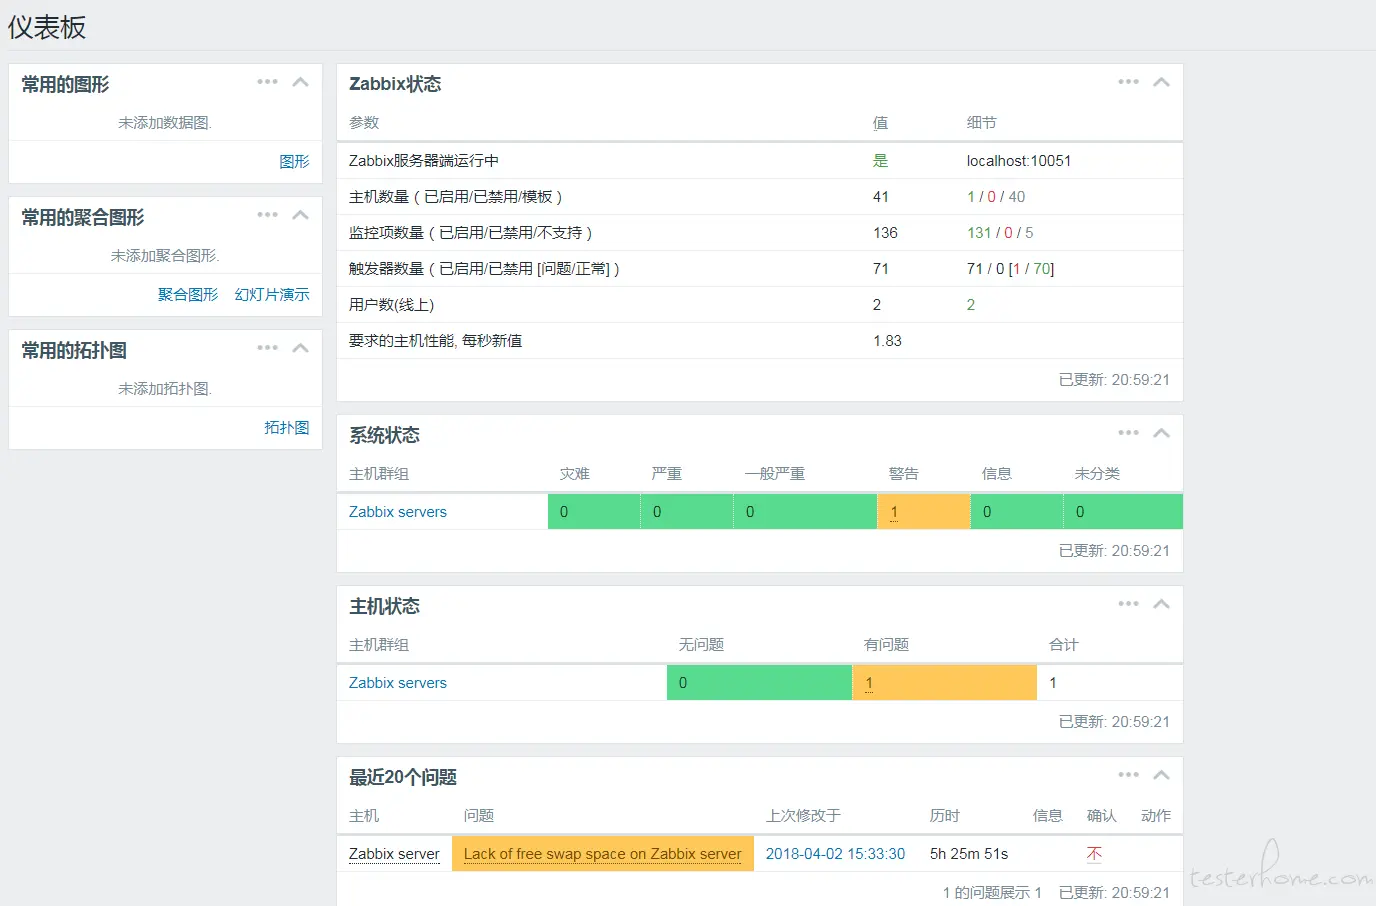1376x906 pixels.
Task: Click the 上次修改于 column header
Action: [803, 816]
